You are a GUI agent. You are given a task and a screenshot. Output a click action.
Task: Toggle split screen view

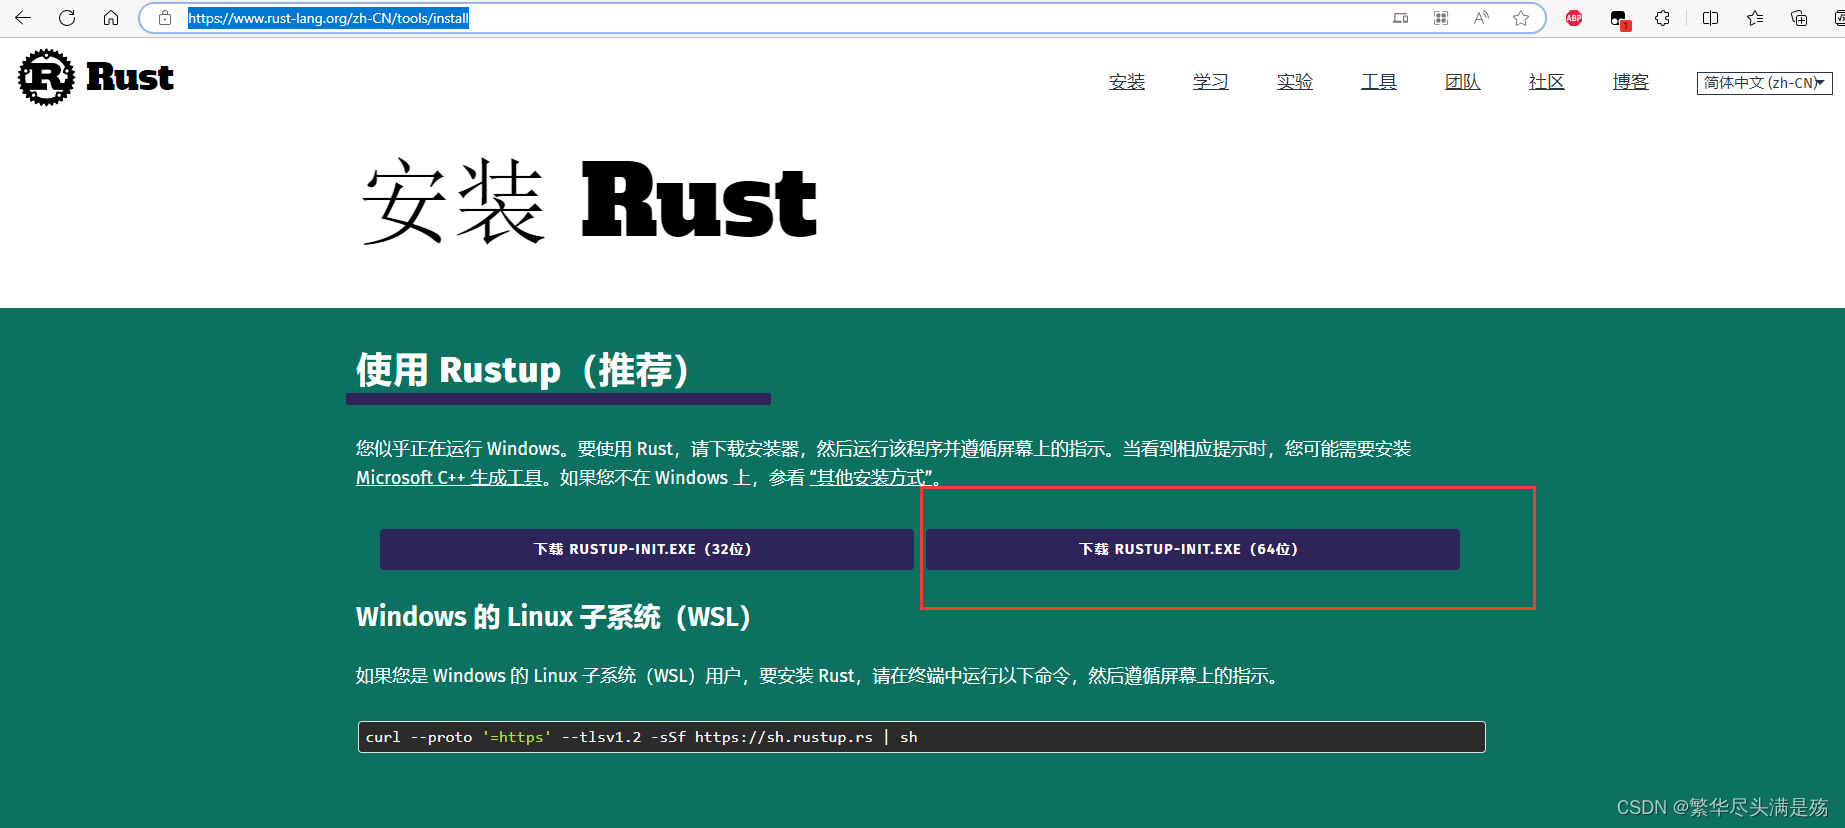[x=1711, y=18]
